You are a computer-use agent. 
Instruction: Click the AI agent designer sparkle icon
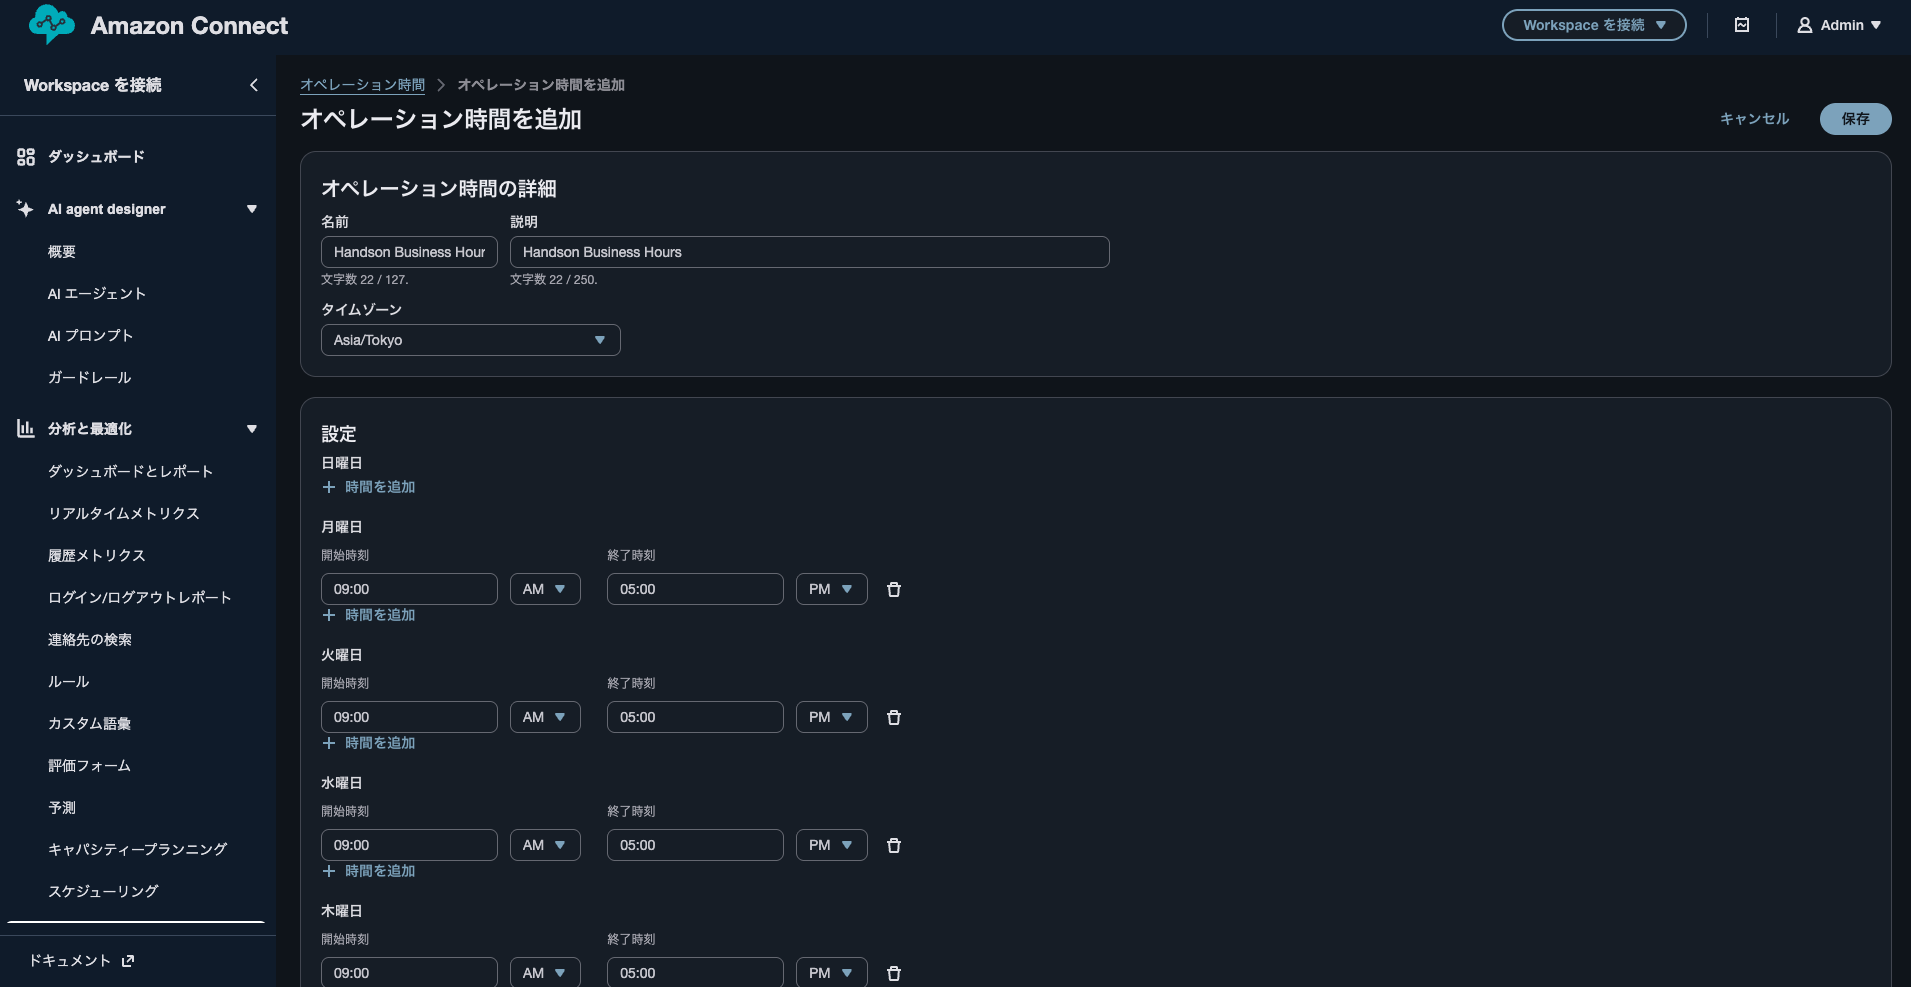26,209
